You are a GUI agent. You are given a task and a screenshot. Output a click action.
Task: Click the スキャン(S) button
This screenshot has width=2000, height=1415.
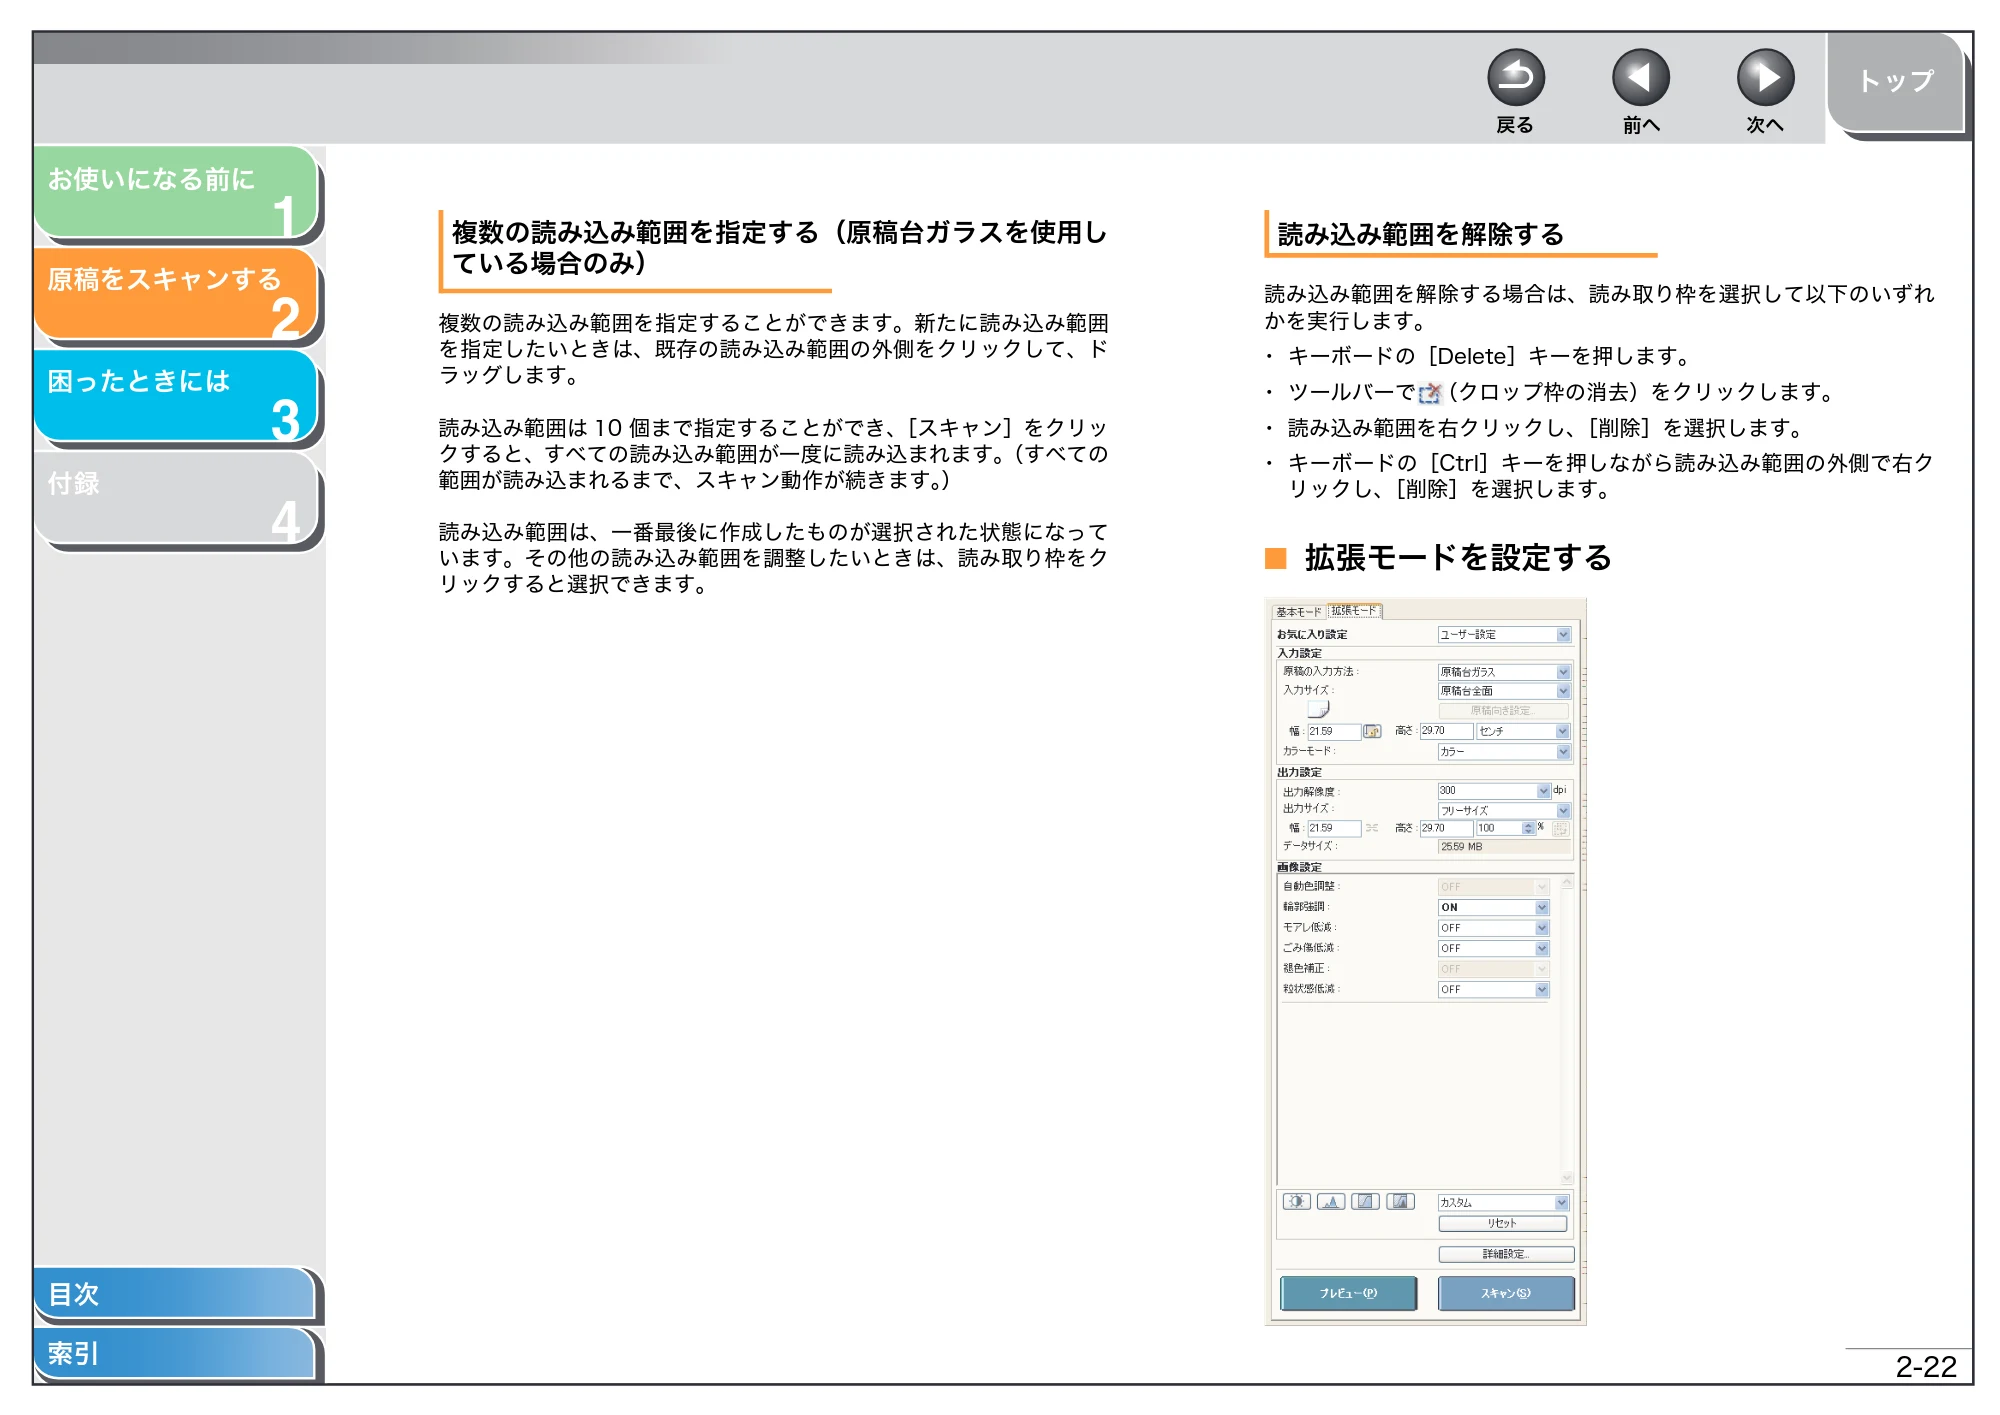pos(1506,1293)
